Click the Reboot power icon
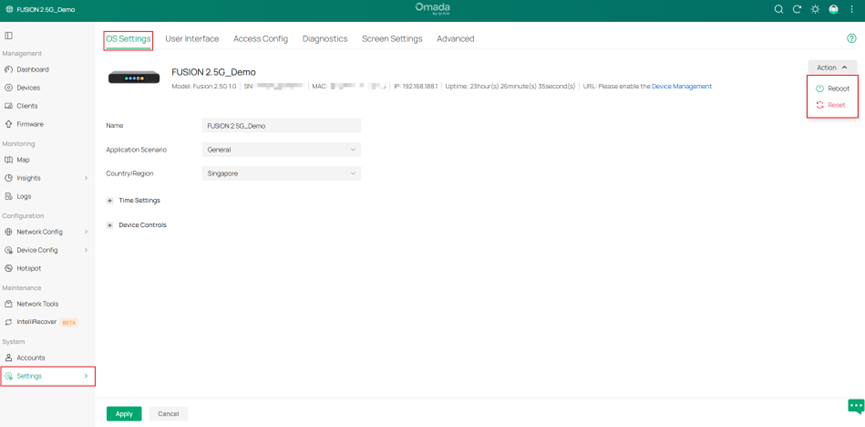Viewport: 865px width, 427px height. pos(820,88)
